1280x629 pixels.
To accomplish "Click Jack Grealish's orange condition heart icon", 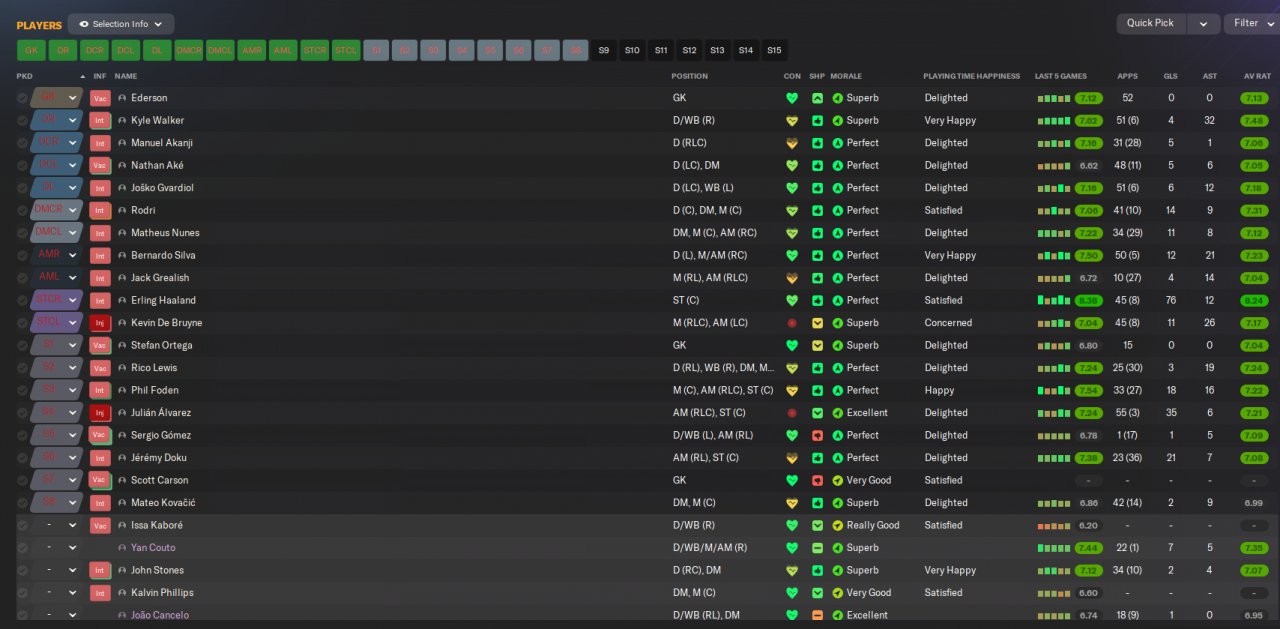I will (x=792, y=278).
